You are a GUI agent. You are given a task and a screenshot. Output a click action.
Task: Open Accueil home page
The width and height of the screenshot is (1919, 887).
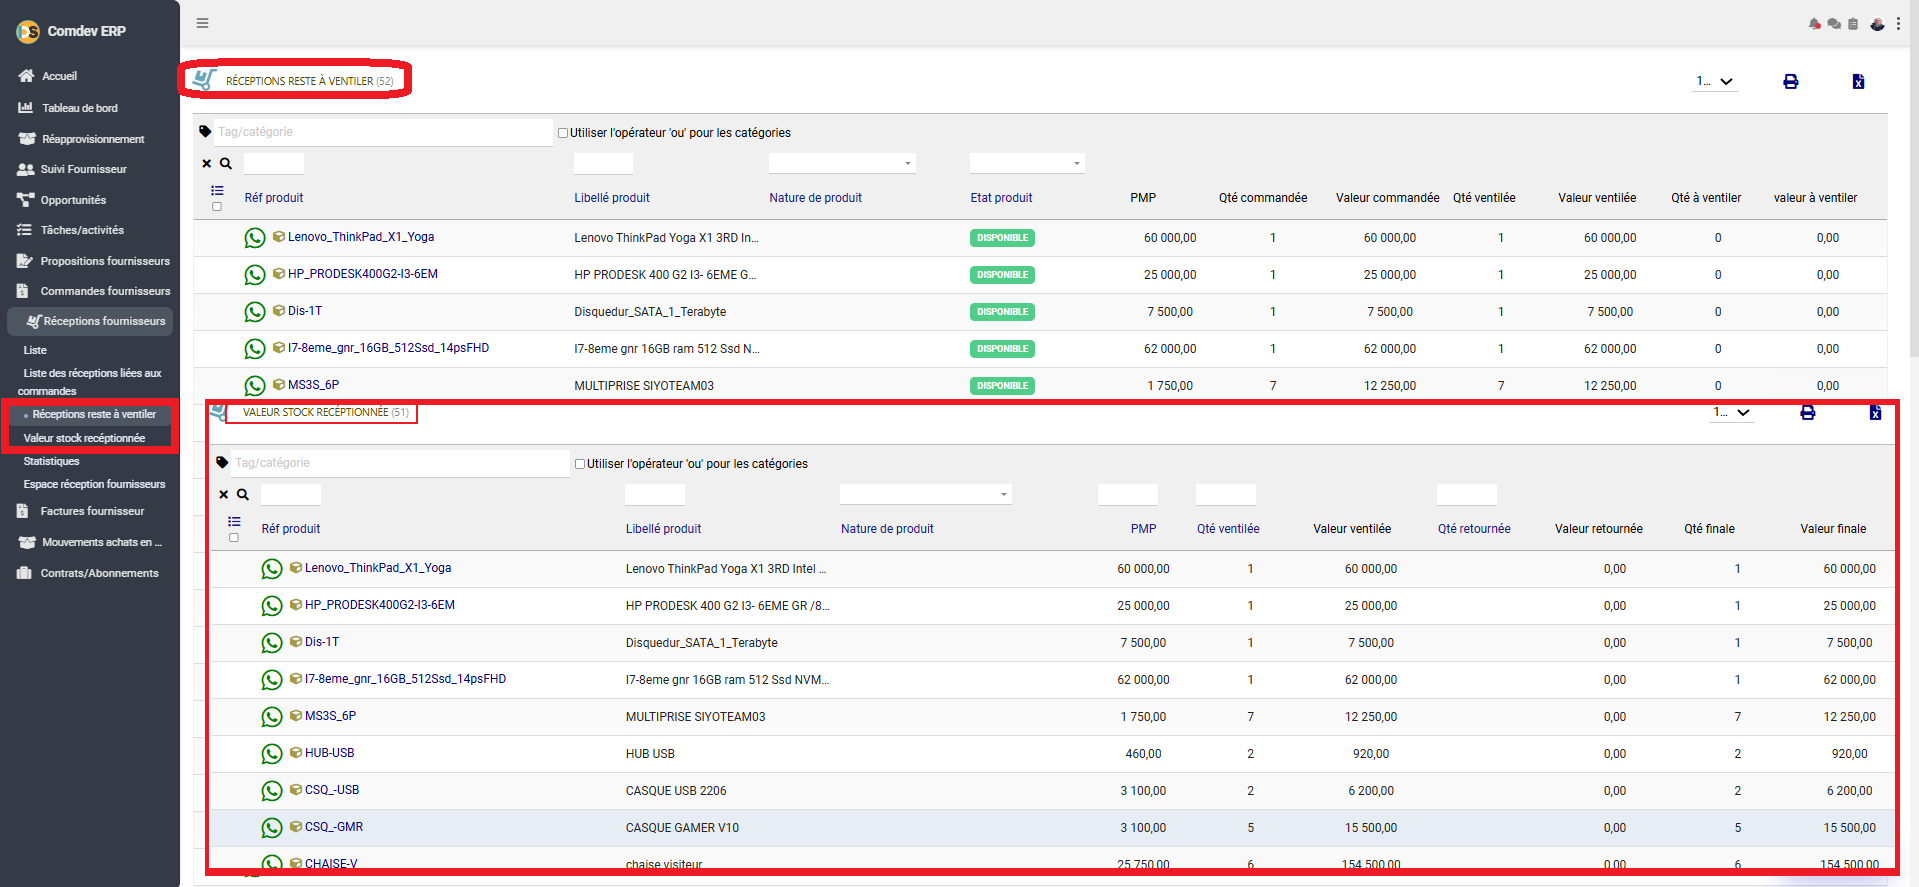coord(59,76)
